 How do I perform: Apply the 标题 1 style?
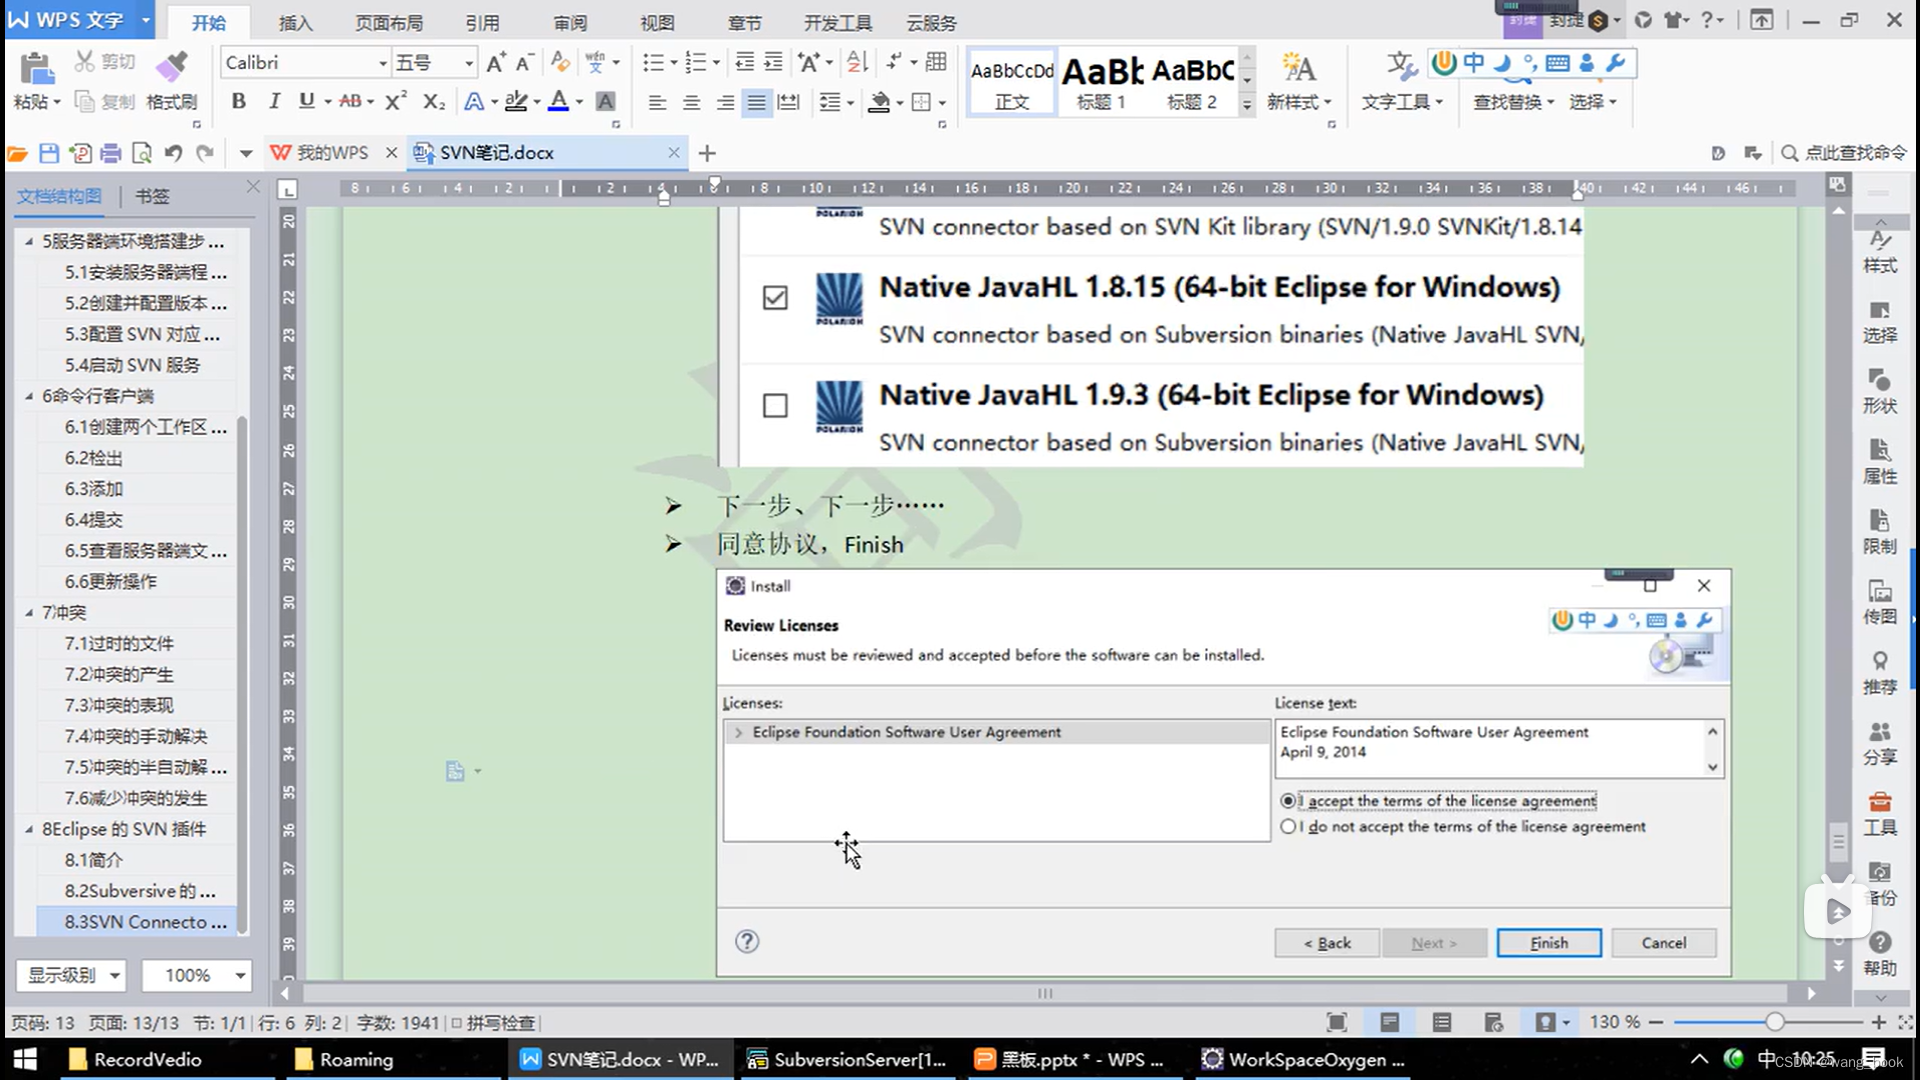click(1101, 83)
